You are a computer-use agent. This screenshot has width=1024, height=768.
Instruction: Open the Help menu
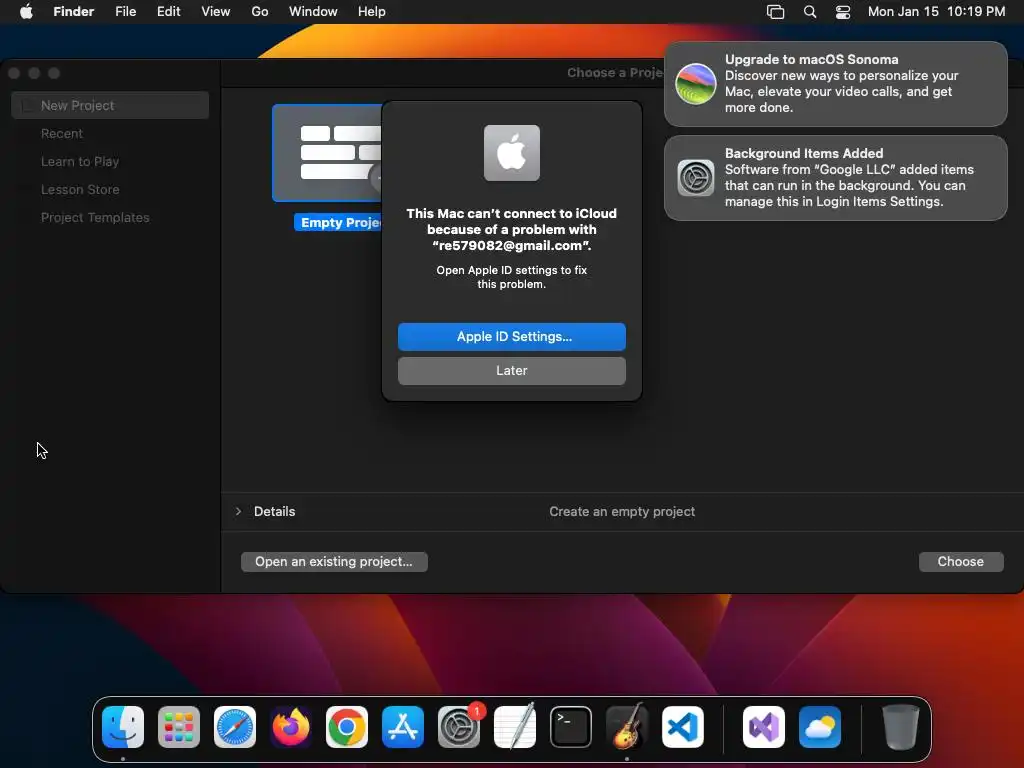point(372,12)
